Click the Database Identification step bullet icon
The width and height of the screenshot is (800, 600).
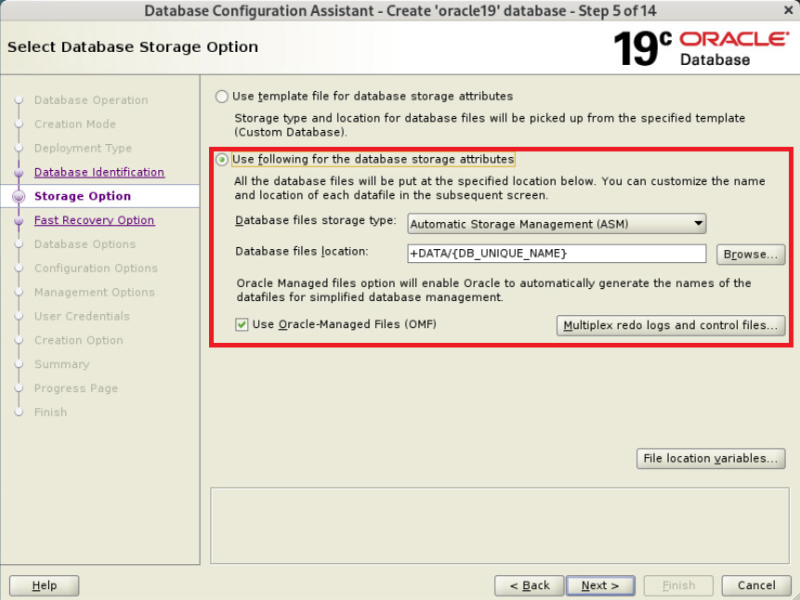pos(19,173)
